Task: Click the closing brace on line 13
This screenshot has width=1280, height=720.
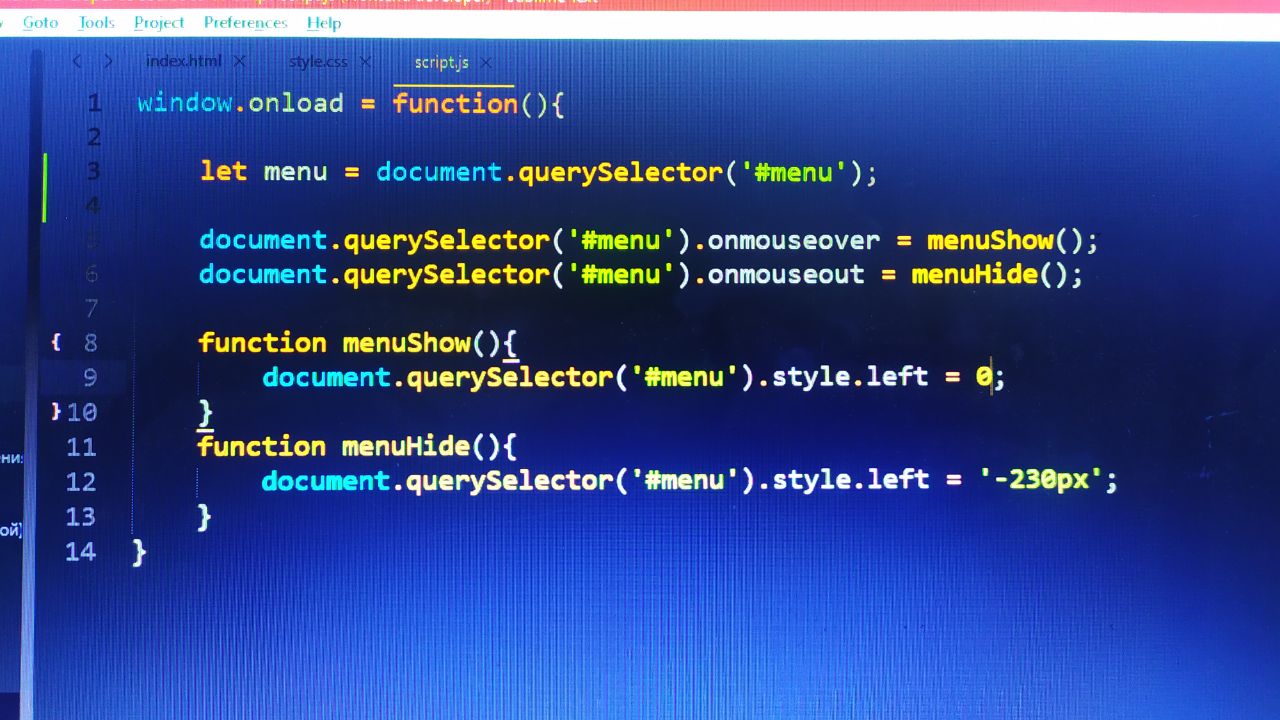Action: (204, 517)
